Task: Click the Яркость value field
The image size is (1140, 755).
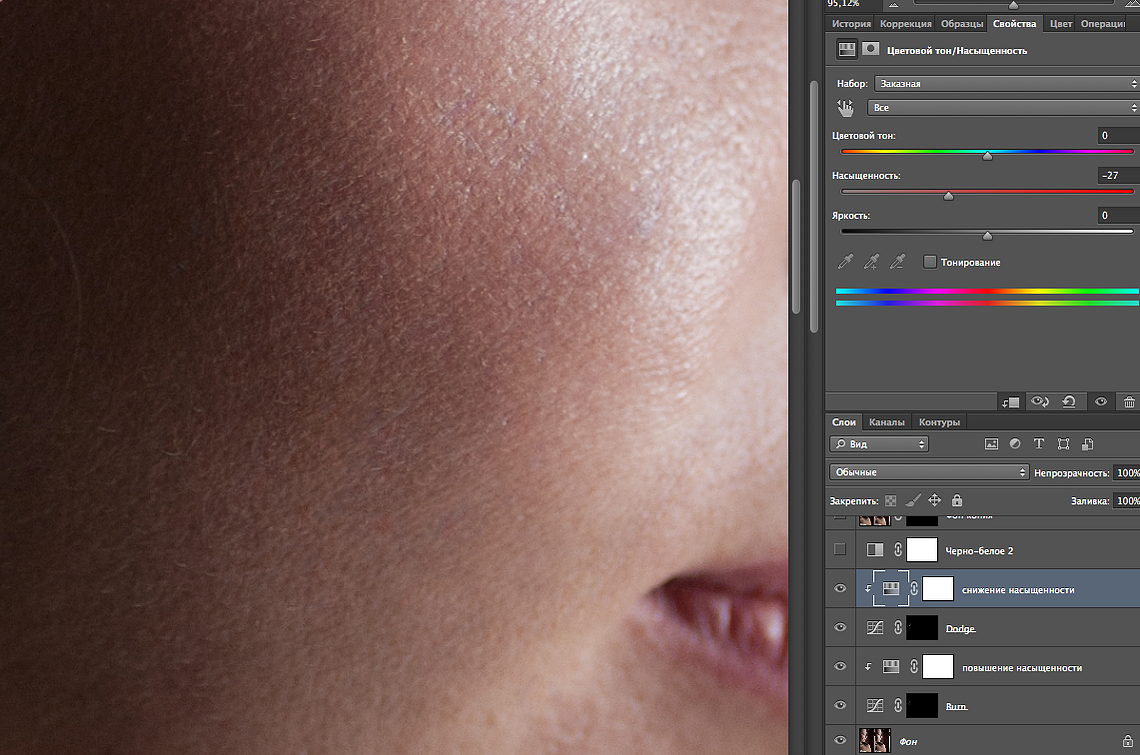Action: [x=1119, y=215]
